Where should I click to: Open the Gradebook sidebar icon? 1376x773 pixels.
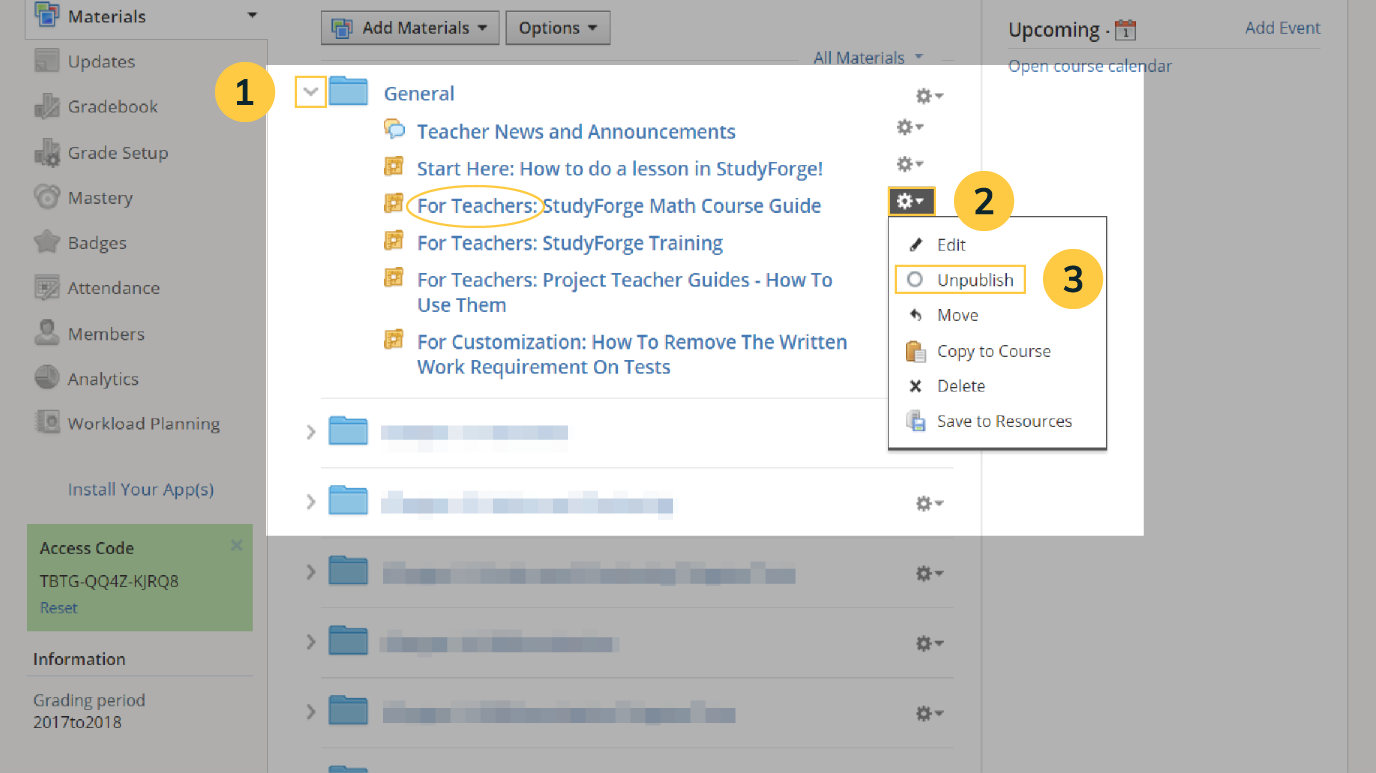pos(47,106)
